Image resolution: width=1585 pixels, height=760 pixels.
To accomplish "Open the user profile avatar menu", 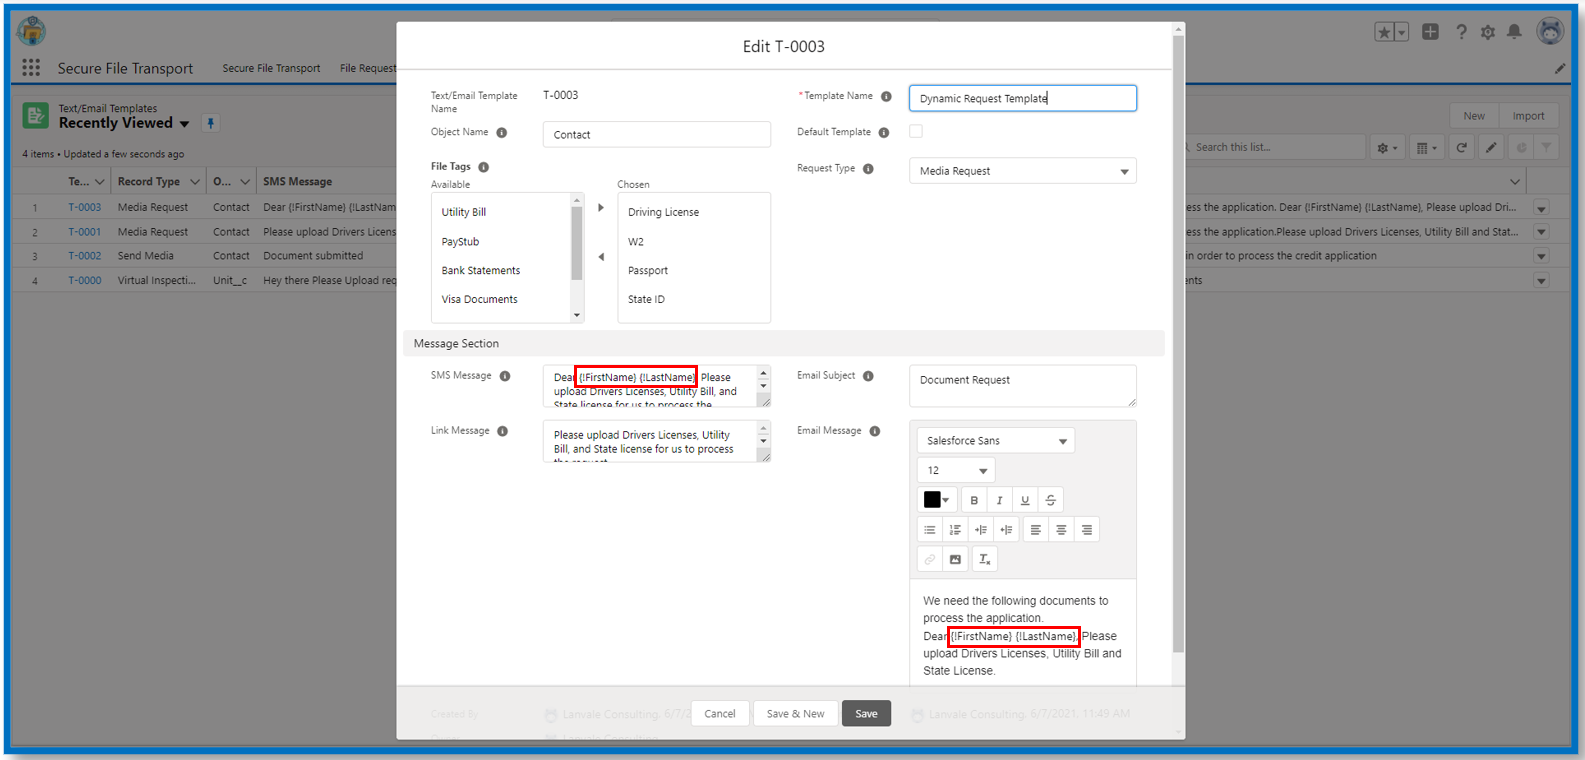I will 1550,31.
